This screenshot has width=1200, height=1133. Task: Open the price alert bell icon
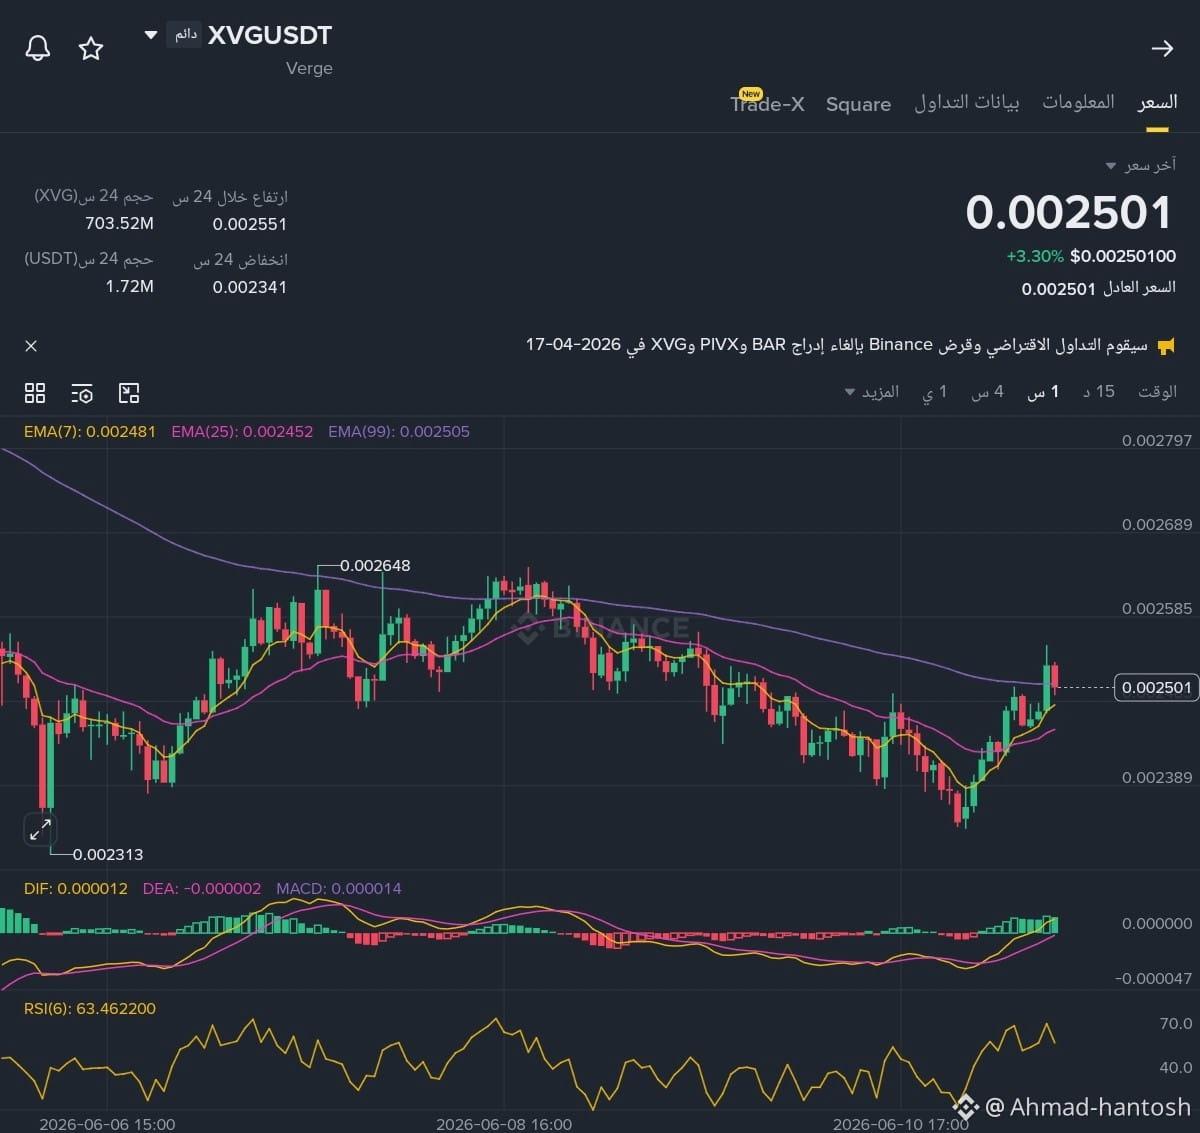[38, 48]
